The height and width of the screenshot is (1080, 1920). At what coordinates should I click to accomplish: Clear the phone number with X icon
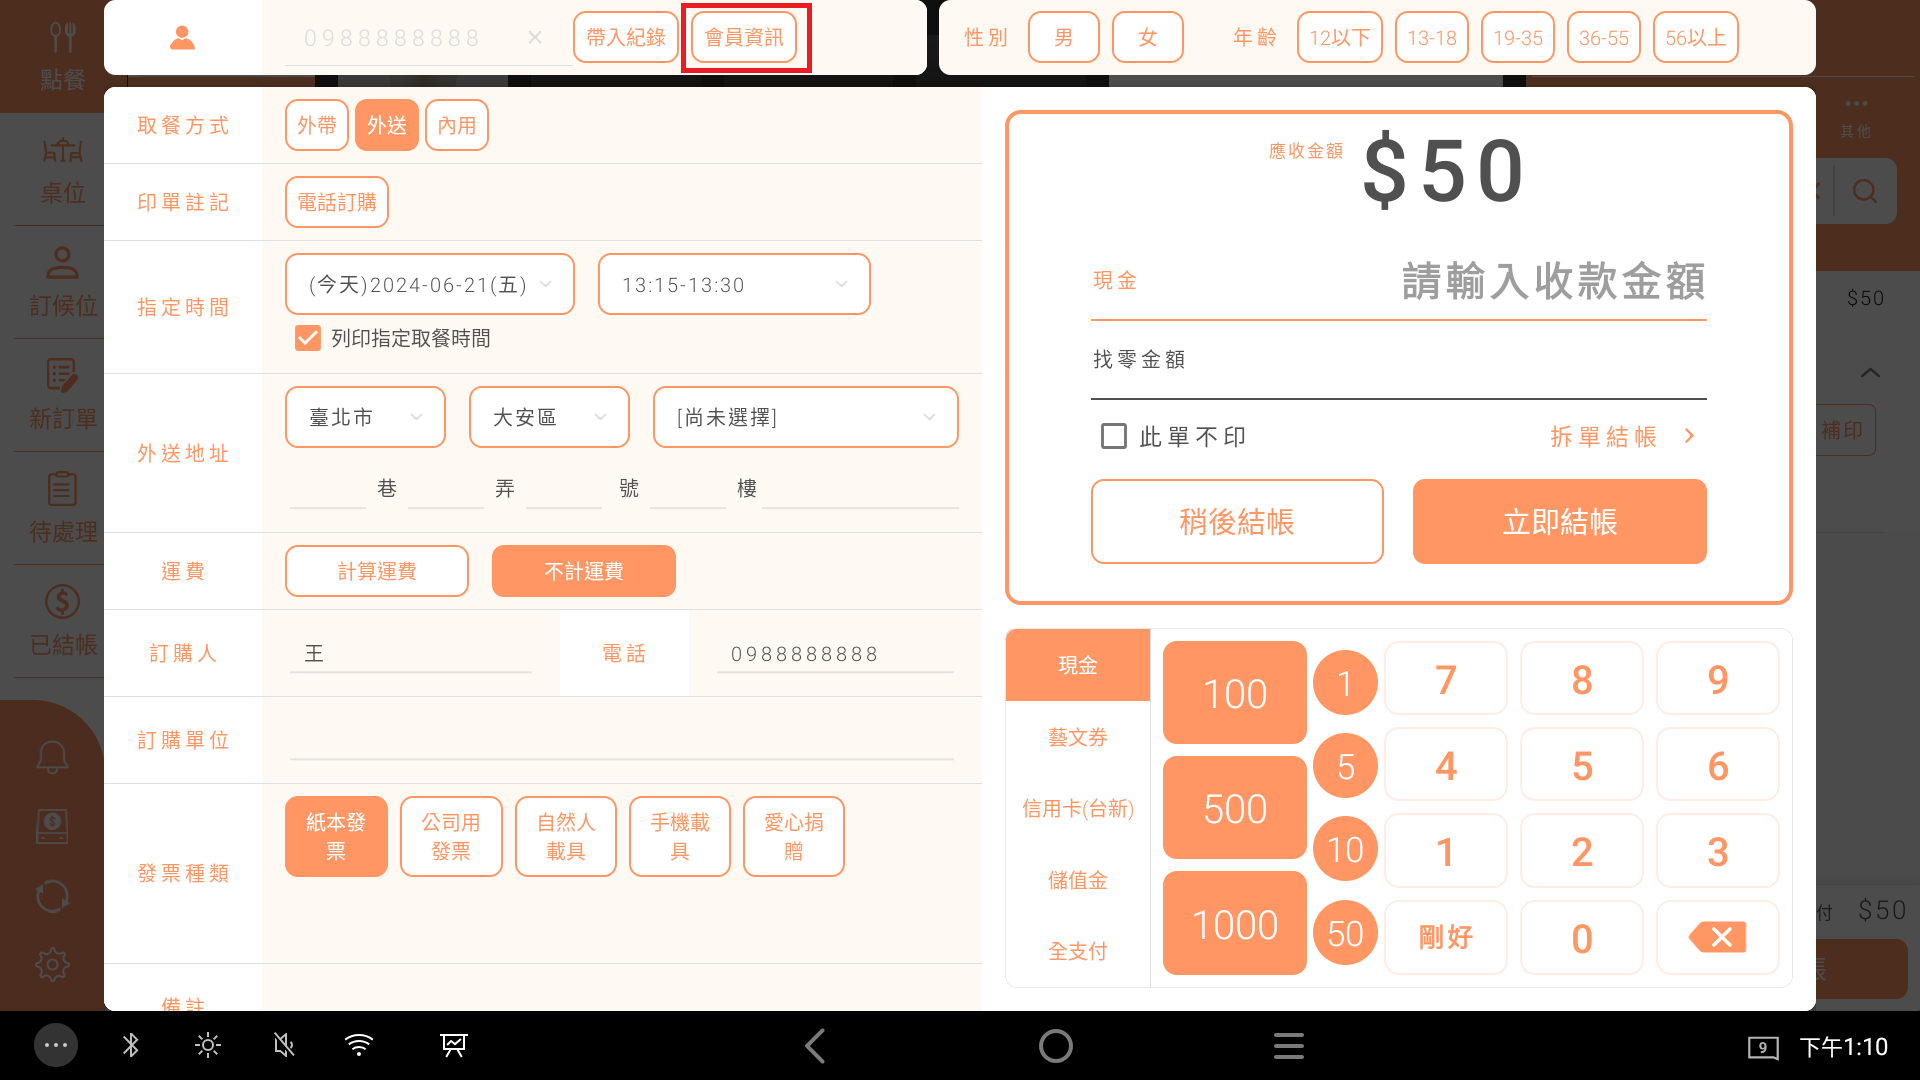(535, 38)
